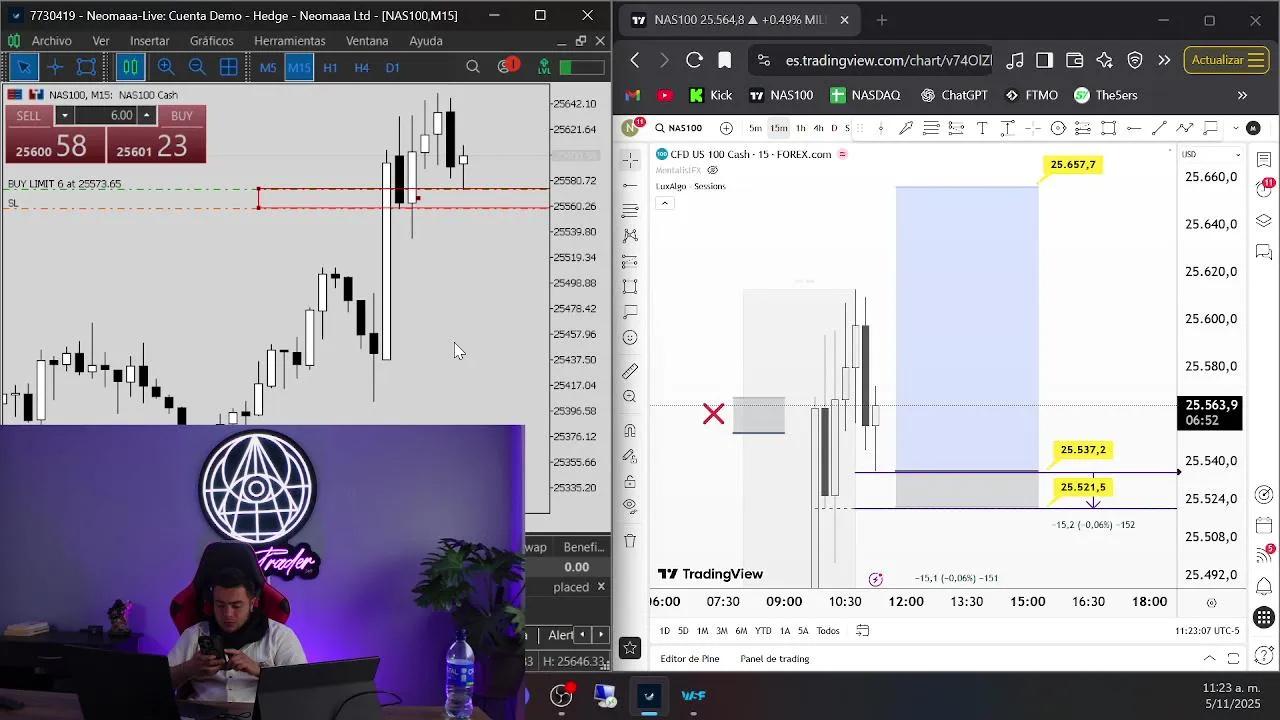The width and height of the screenshot is (1280, 720).
Task: Click the add symbol plus icon in TradingView
Action: pos(726,128)
